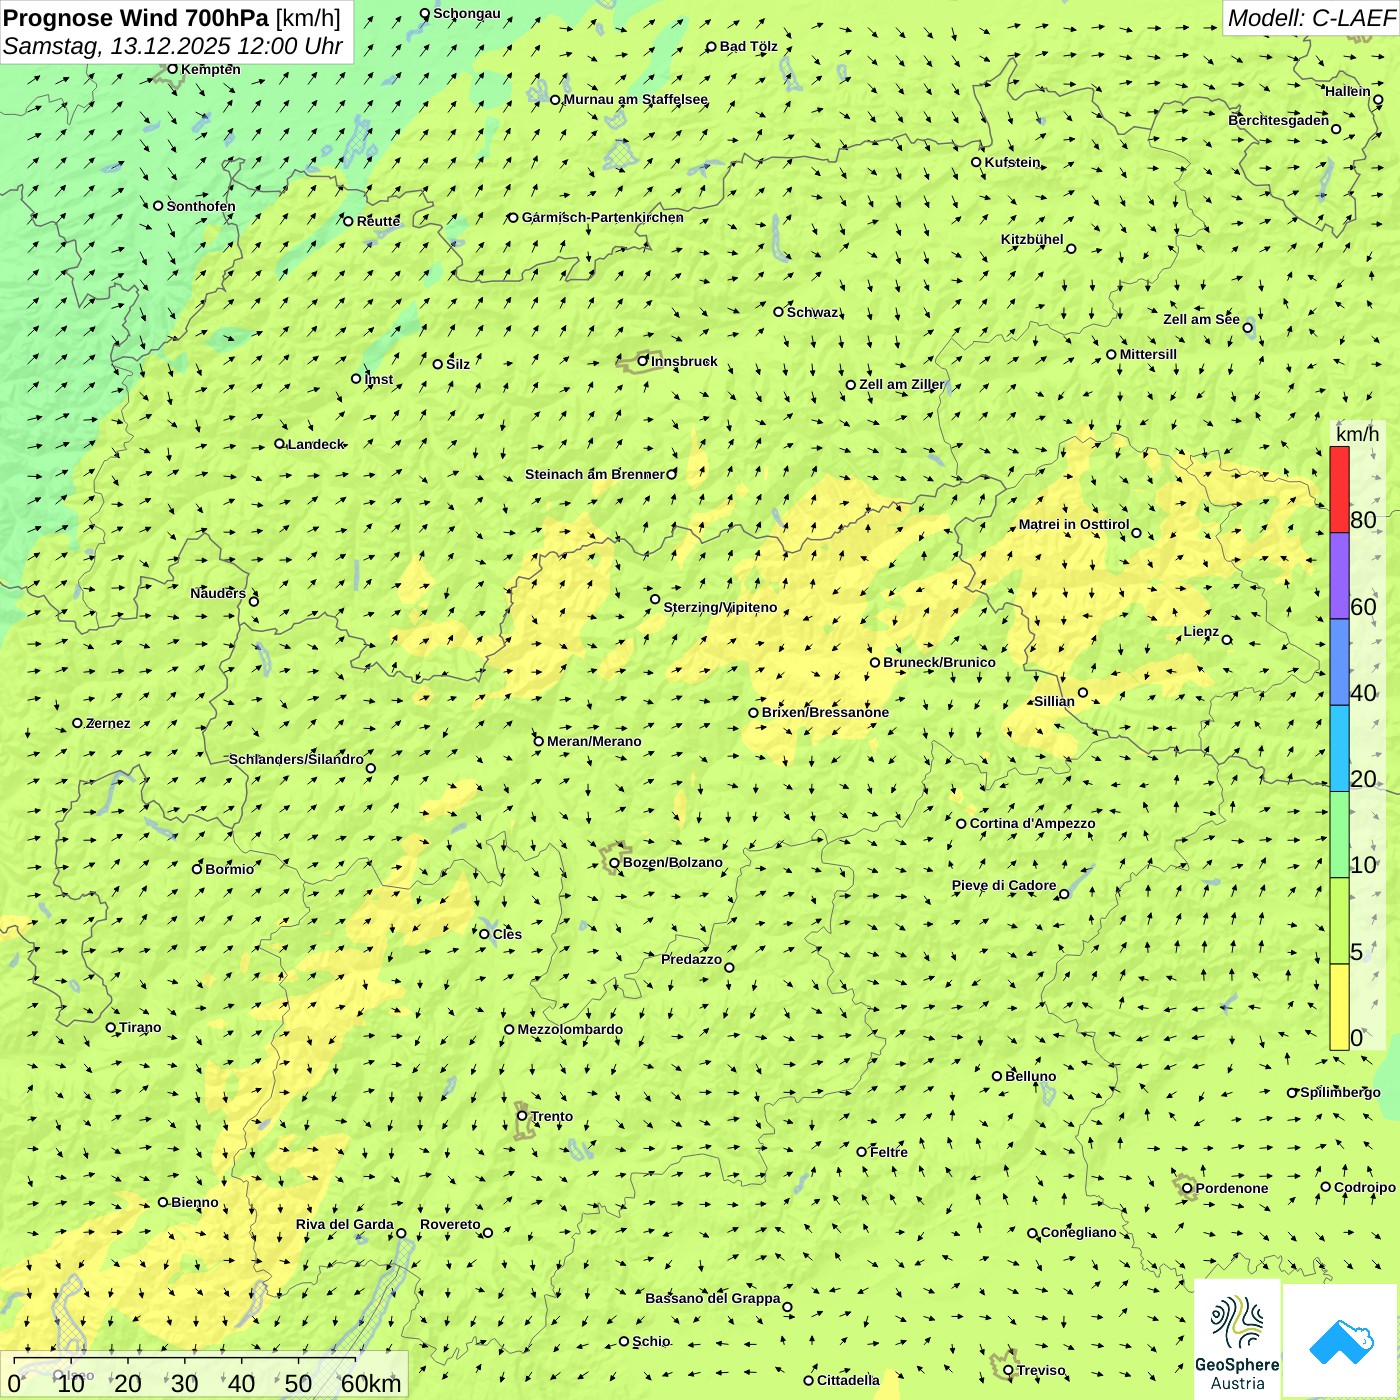This screenshot has width=1400, height=1400.
Task: Click the Matrei in Osttirol marker
Action: 1136,532
